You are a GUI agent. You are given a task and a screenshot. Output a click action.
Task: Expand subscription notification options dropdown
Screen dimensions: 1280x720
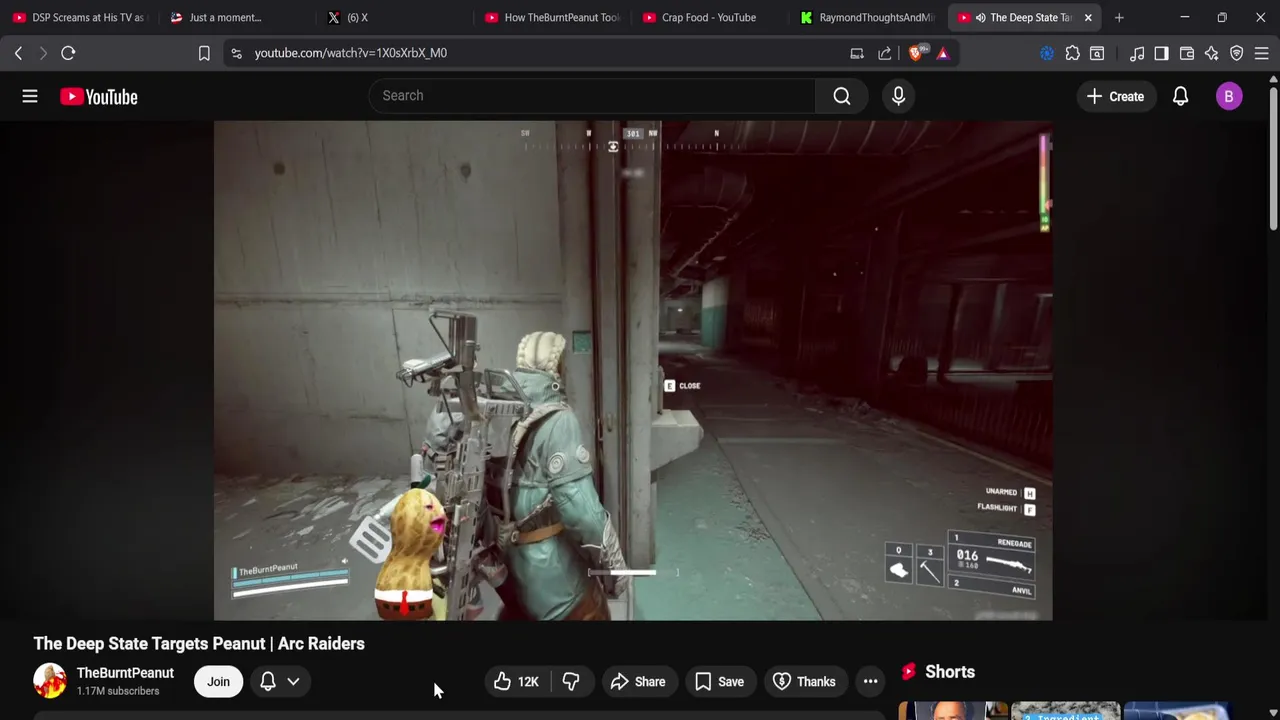[280, 682]
